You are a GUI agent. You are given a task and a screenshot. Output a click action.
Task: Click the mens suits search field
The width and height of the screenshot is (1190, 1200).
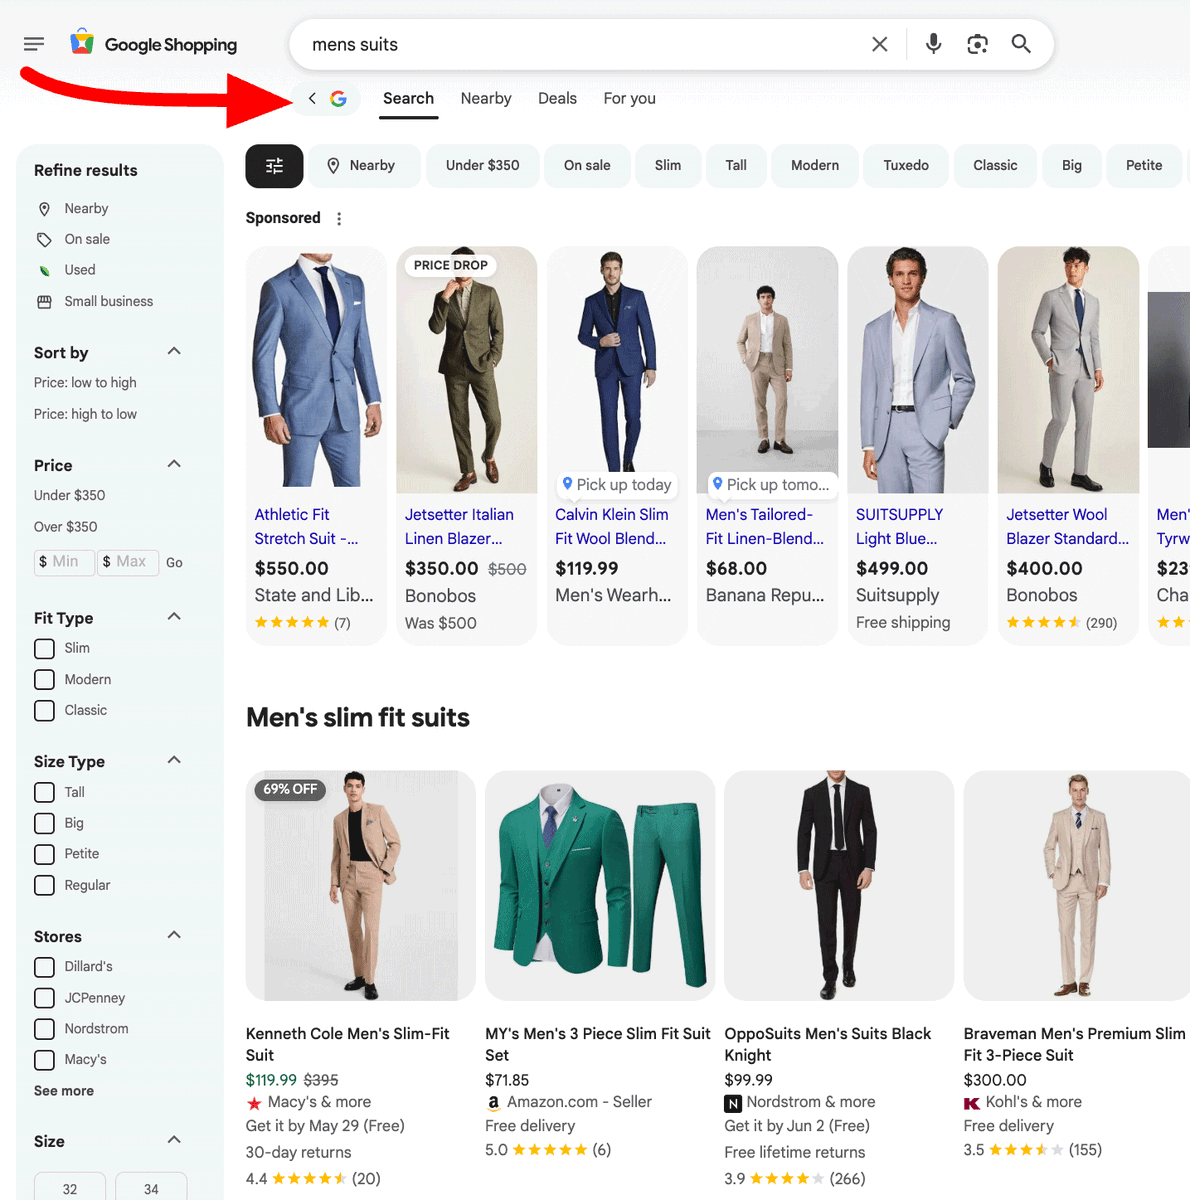(580, 44)
